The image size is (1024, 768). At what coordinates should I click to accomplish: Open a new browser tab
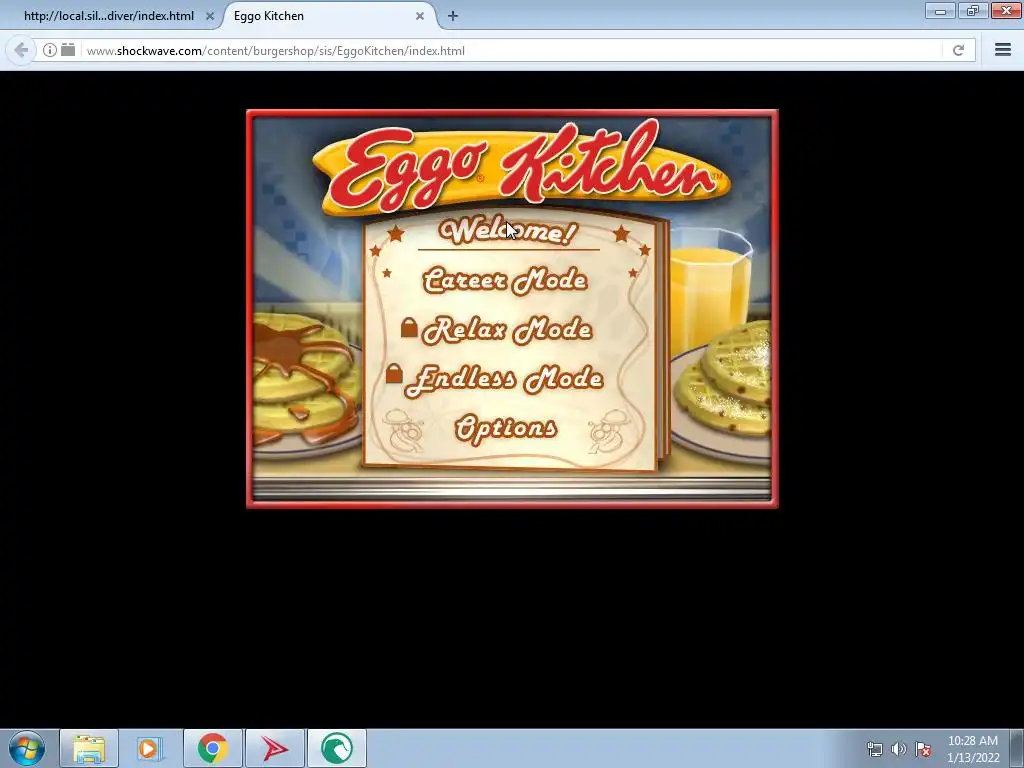pyautogui.click(x=453, y=16)
